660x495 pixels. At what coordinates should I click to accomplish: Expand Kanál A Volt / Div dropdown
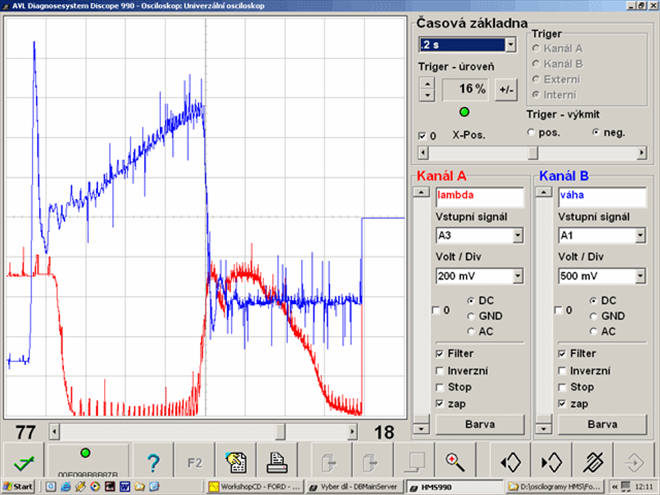coord(517,276)
